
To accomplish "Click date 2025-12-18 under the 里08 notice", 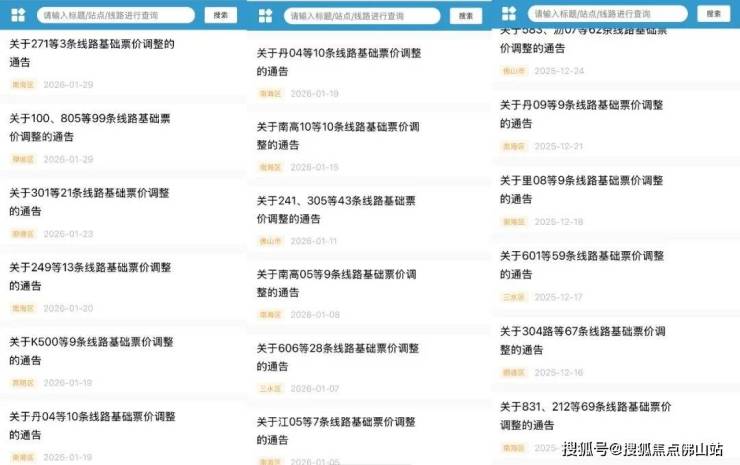I will 559,222.
